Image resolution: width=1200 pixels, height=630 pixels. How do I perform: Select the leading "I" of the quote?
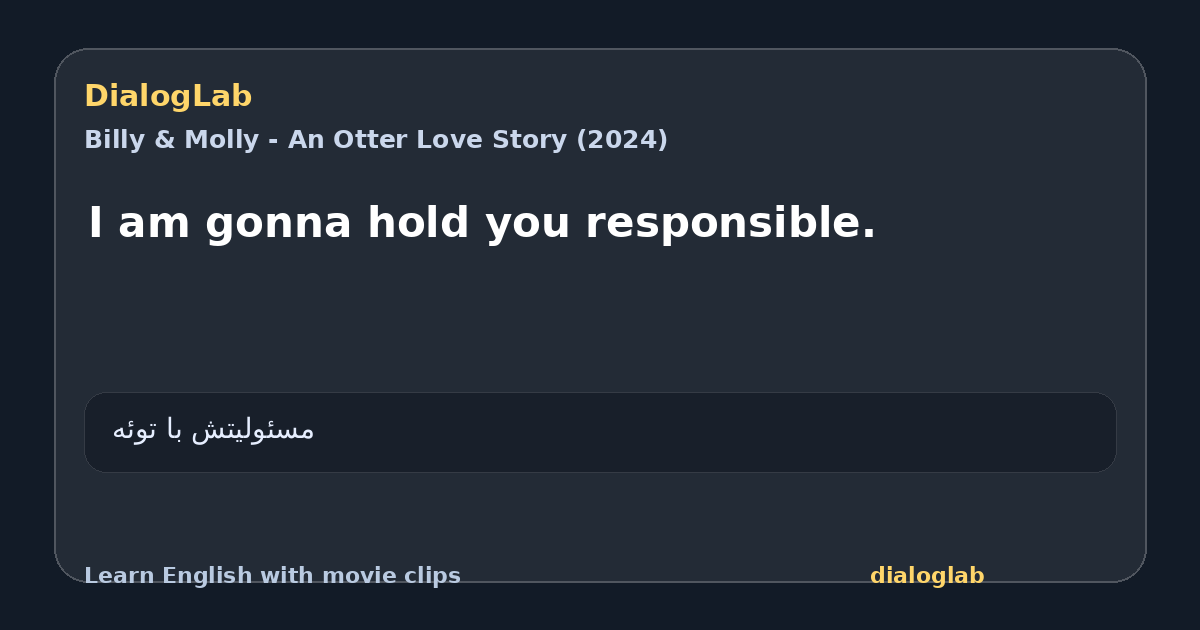[x=95, y=222]
